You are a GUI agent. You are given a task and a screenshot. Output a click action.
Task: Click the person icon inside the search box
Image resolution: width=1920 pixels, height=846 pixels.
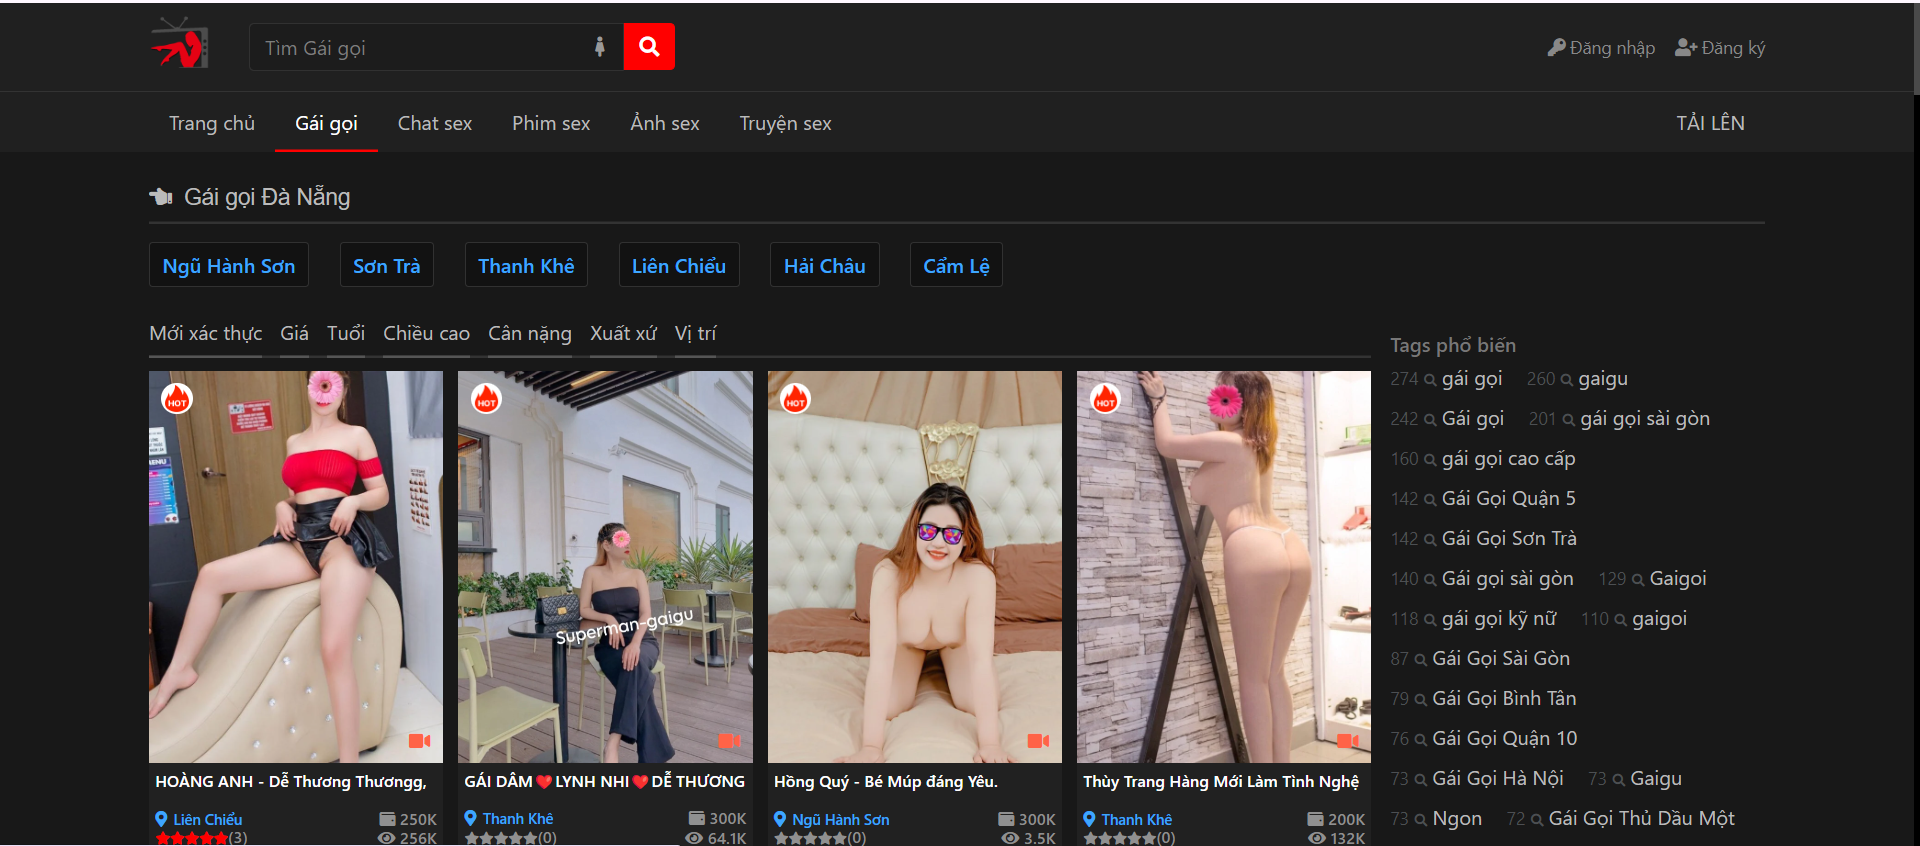(x=600, y=47)
